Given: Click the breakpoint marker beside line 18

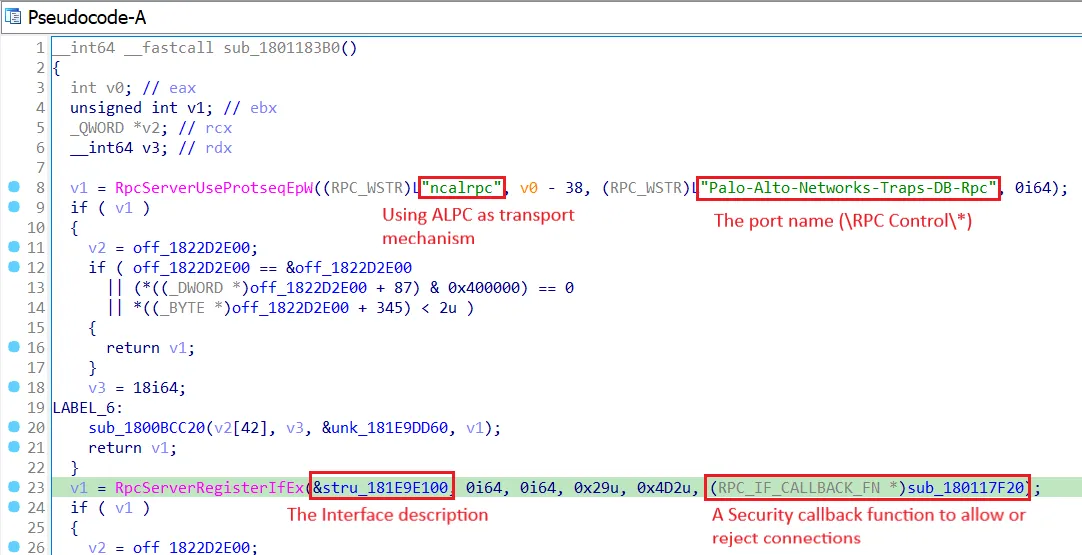Looking at the screenshot, I should (13, 388).
